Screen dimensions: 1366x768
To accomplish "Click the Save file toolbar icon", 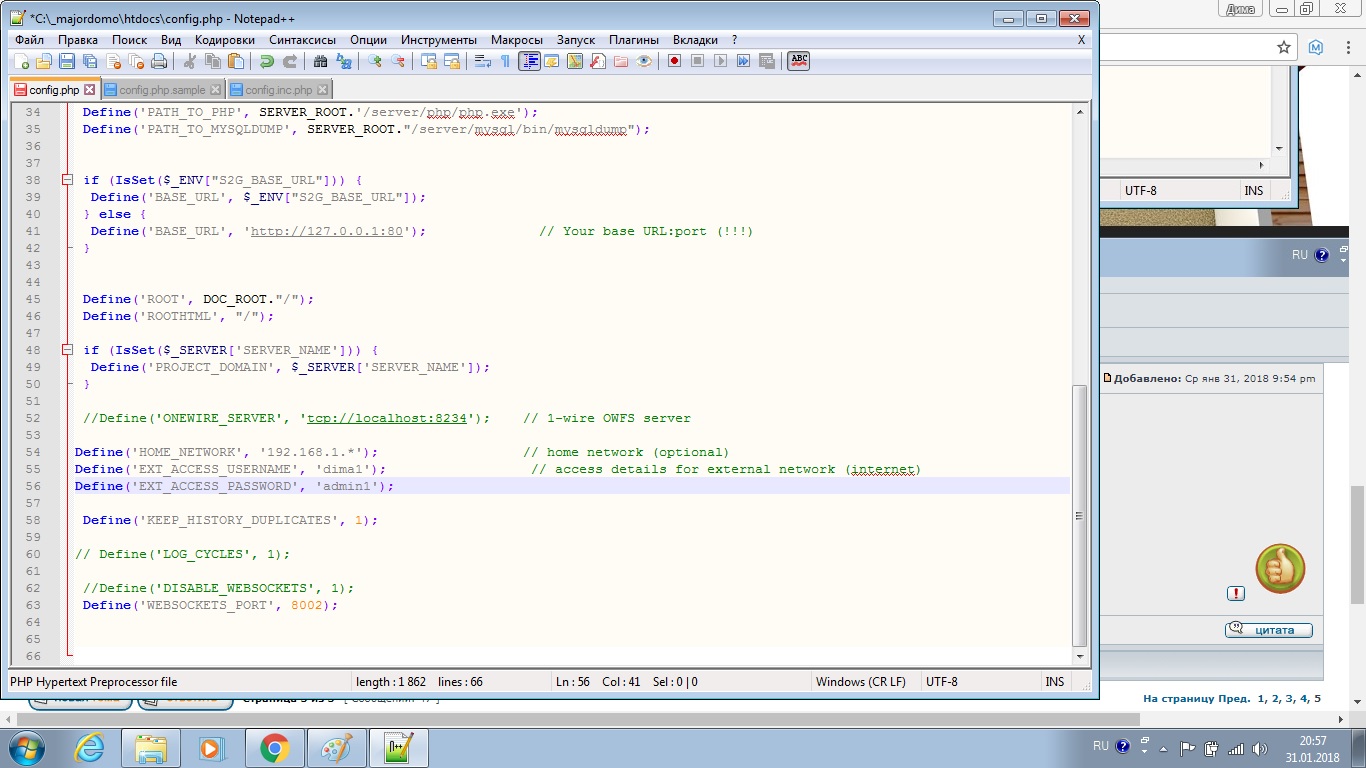I will 67,61.
